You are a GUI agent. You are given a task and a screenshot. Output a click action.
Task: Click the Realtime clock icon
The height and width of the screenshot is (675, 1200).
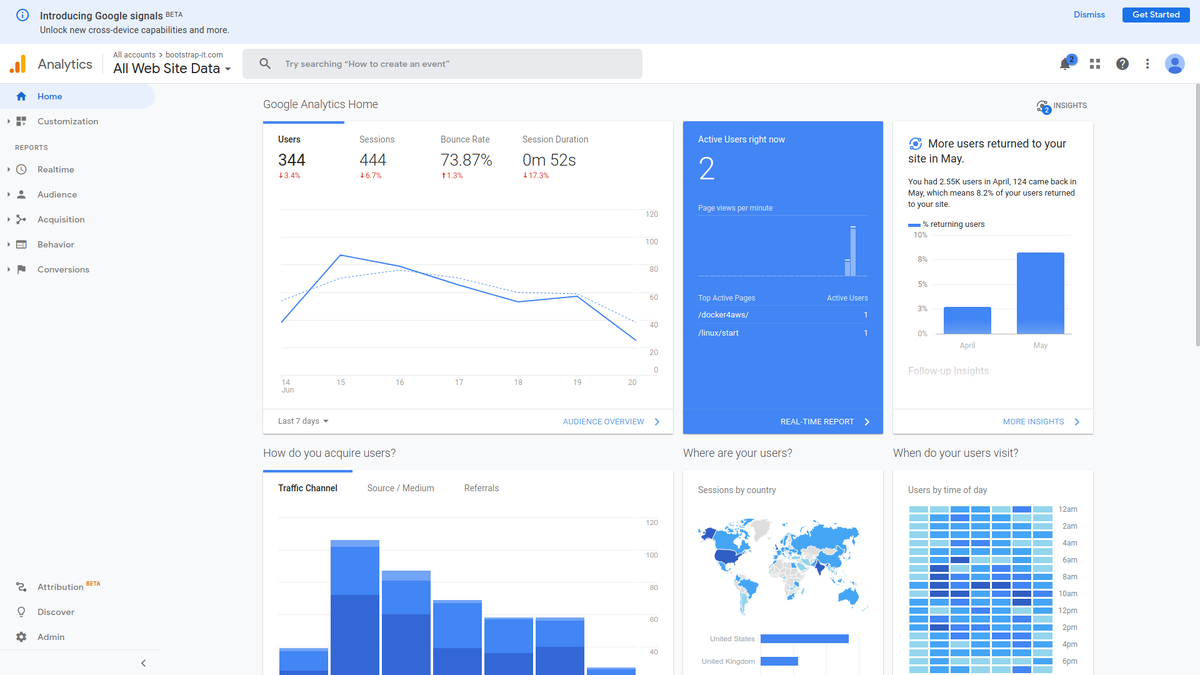(21, 170)
